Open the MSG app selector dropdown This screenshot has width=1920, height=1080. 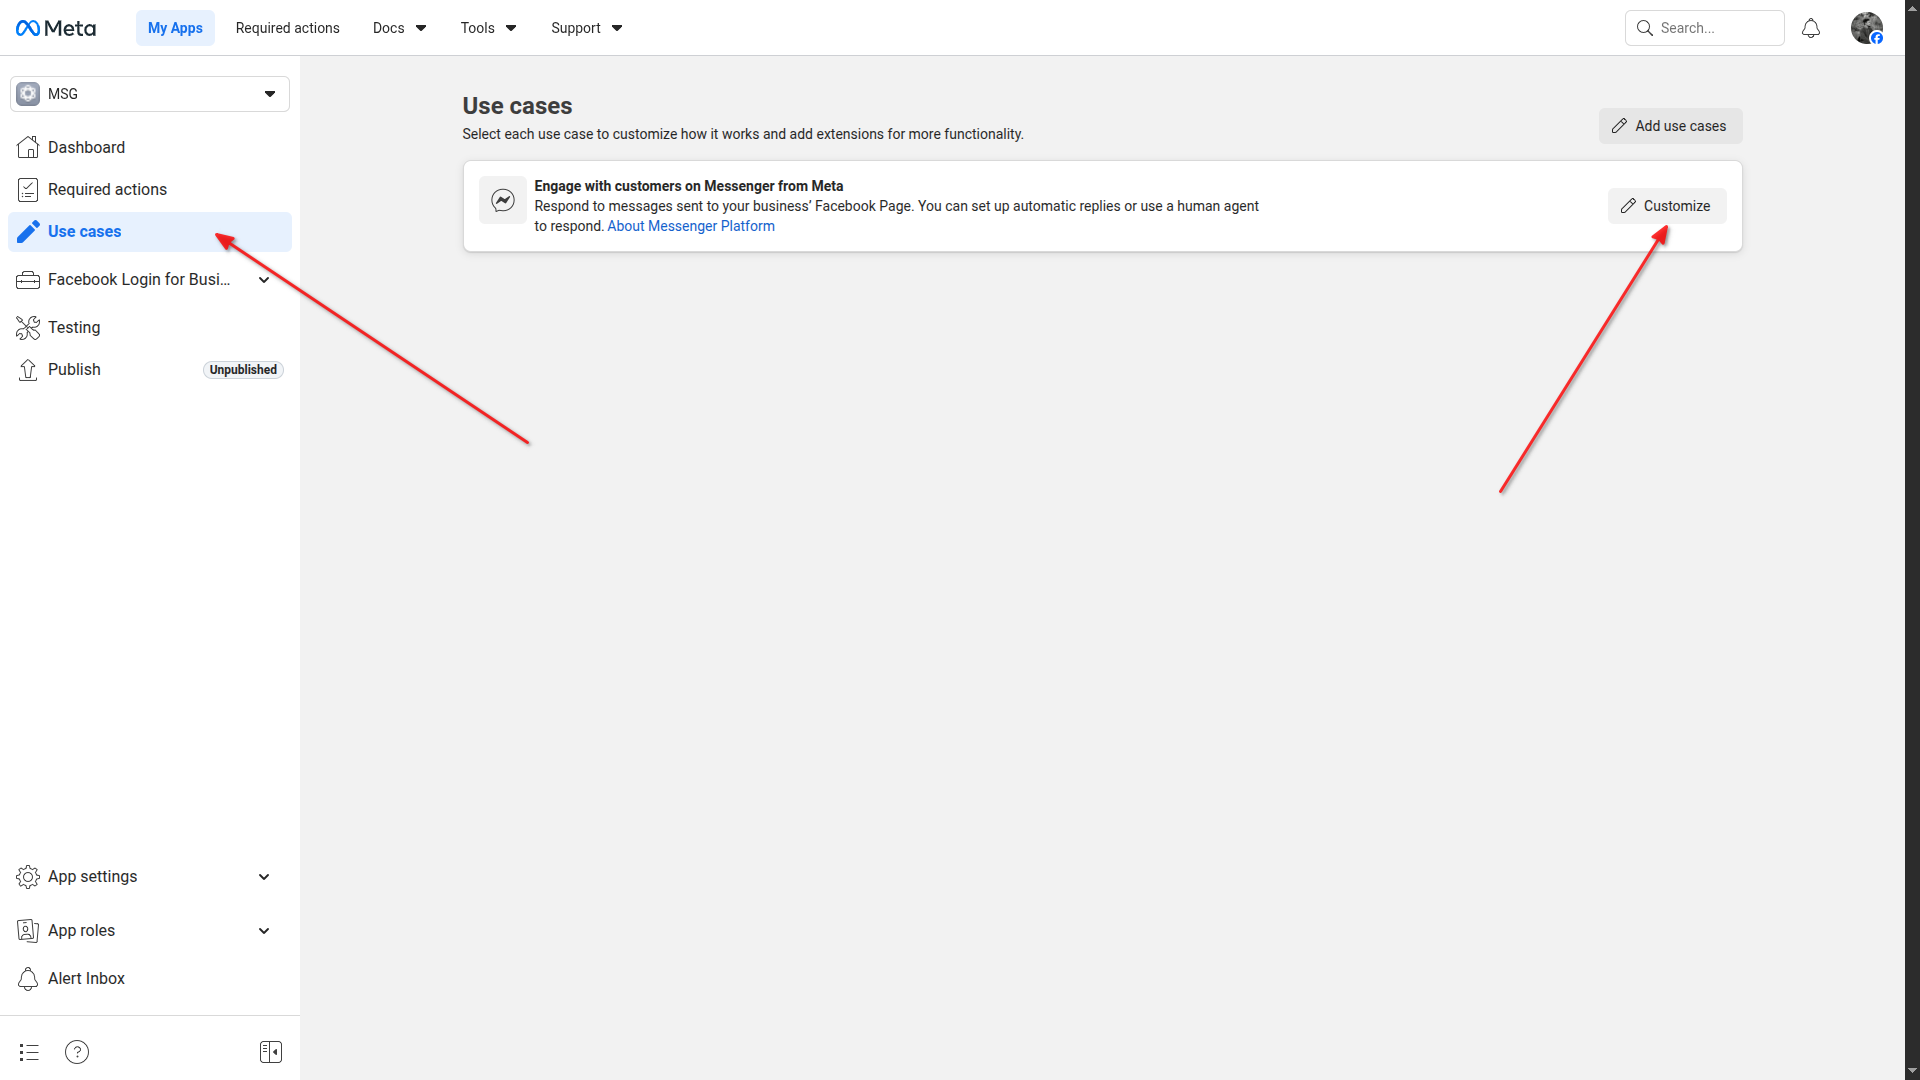(150, 94)
